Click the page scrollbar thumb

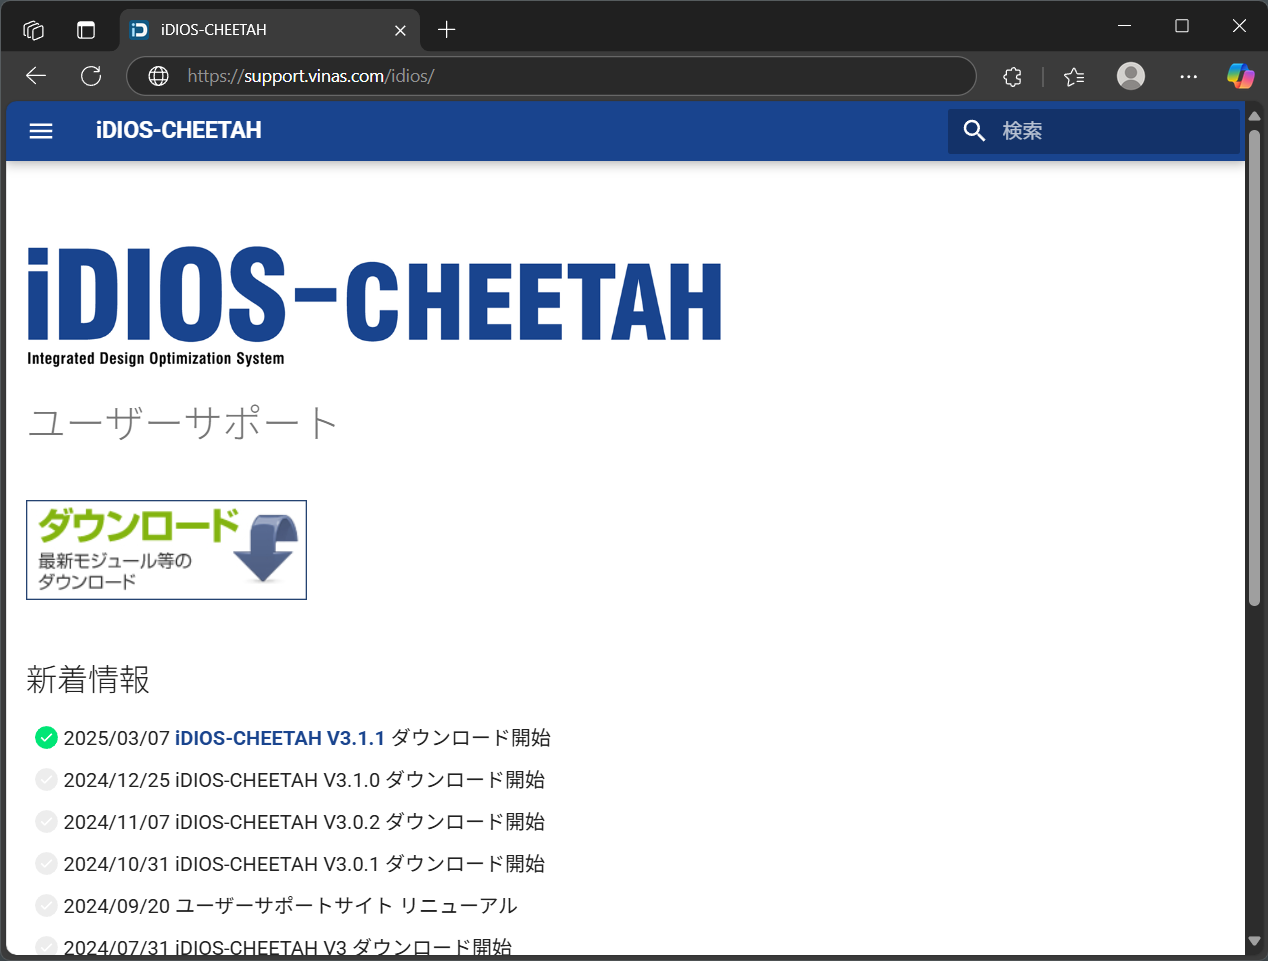[x=1254, y=368]
